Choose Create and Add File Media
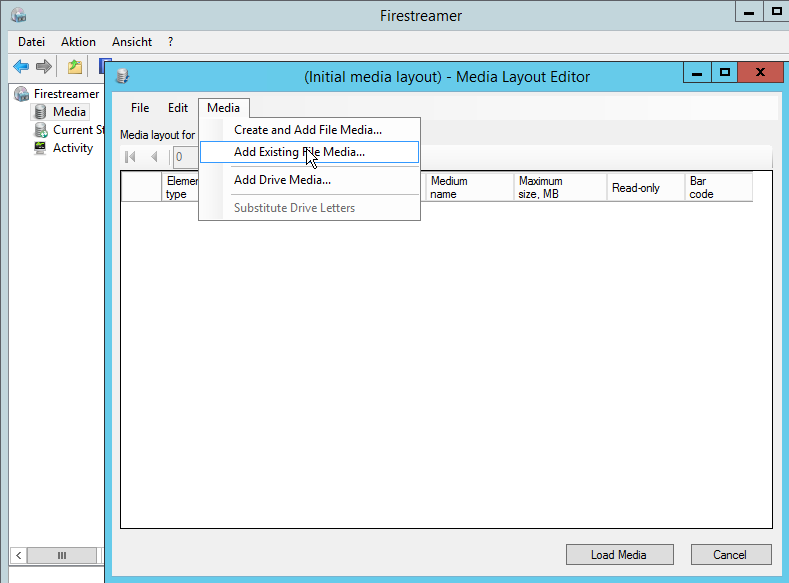The width and height of the screenshot is (789, 583). click(x=307, y=130)
